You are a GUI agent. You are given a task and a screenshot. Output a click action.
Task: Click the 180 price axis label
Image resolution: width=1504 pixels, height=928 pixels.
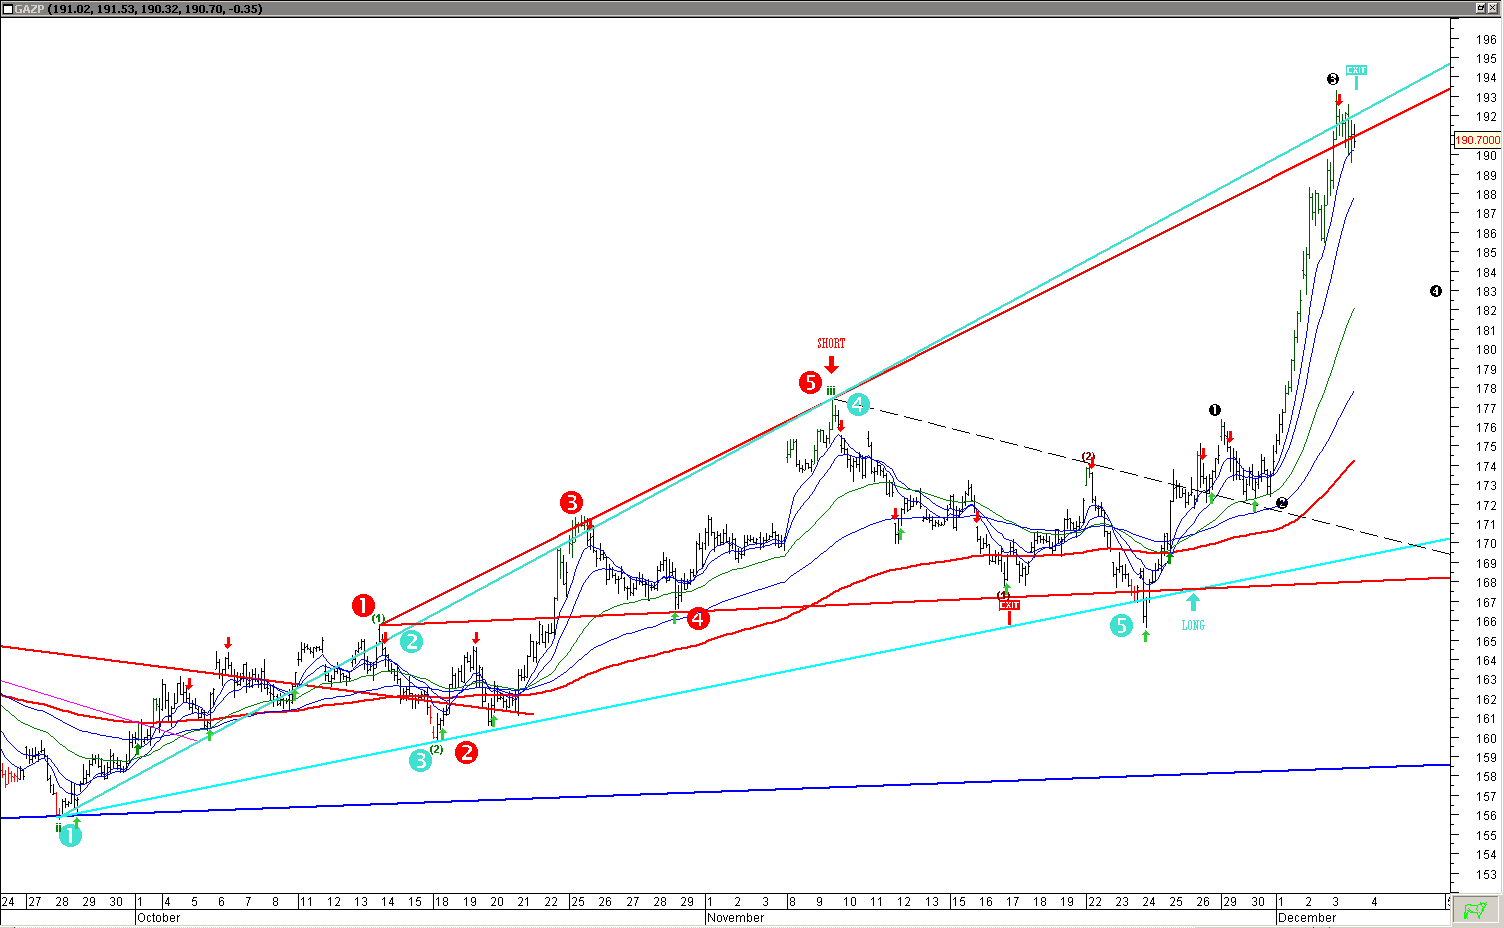coord(1487,350)
